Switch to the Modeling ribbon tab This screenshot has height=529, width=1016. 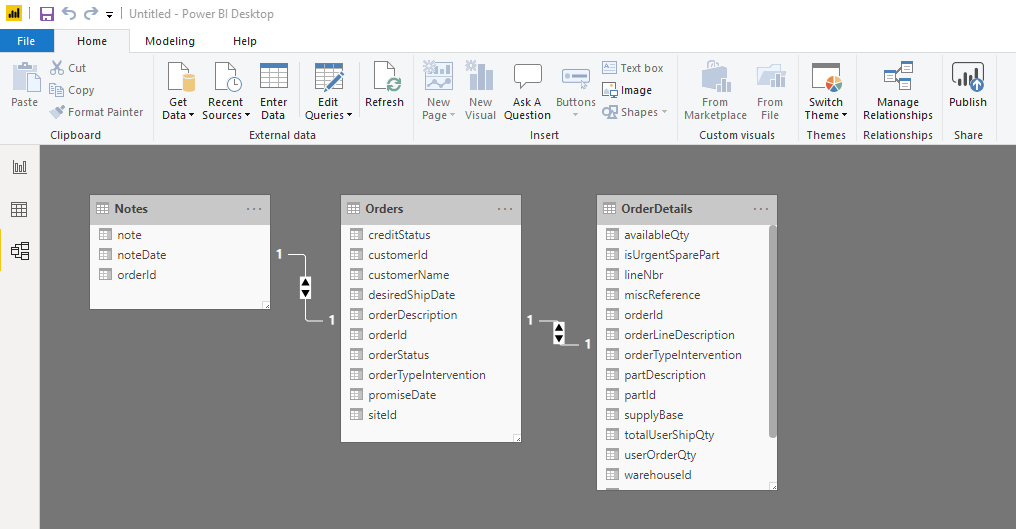coord(170,41)
